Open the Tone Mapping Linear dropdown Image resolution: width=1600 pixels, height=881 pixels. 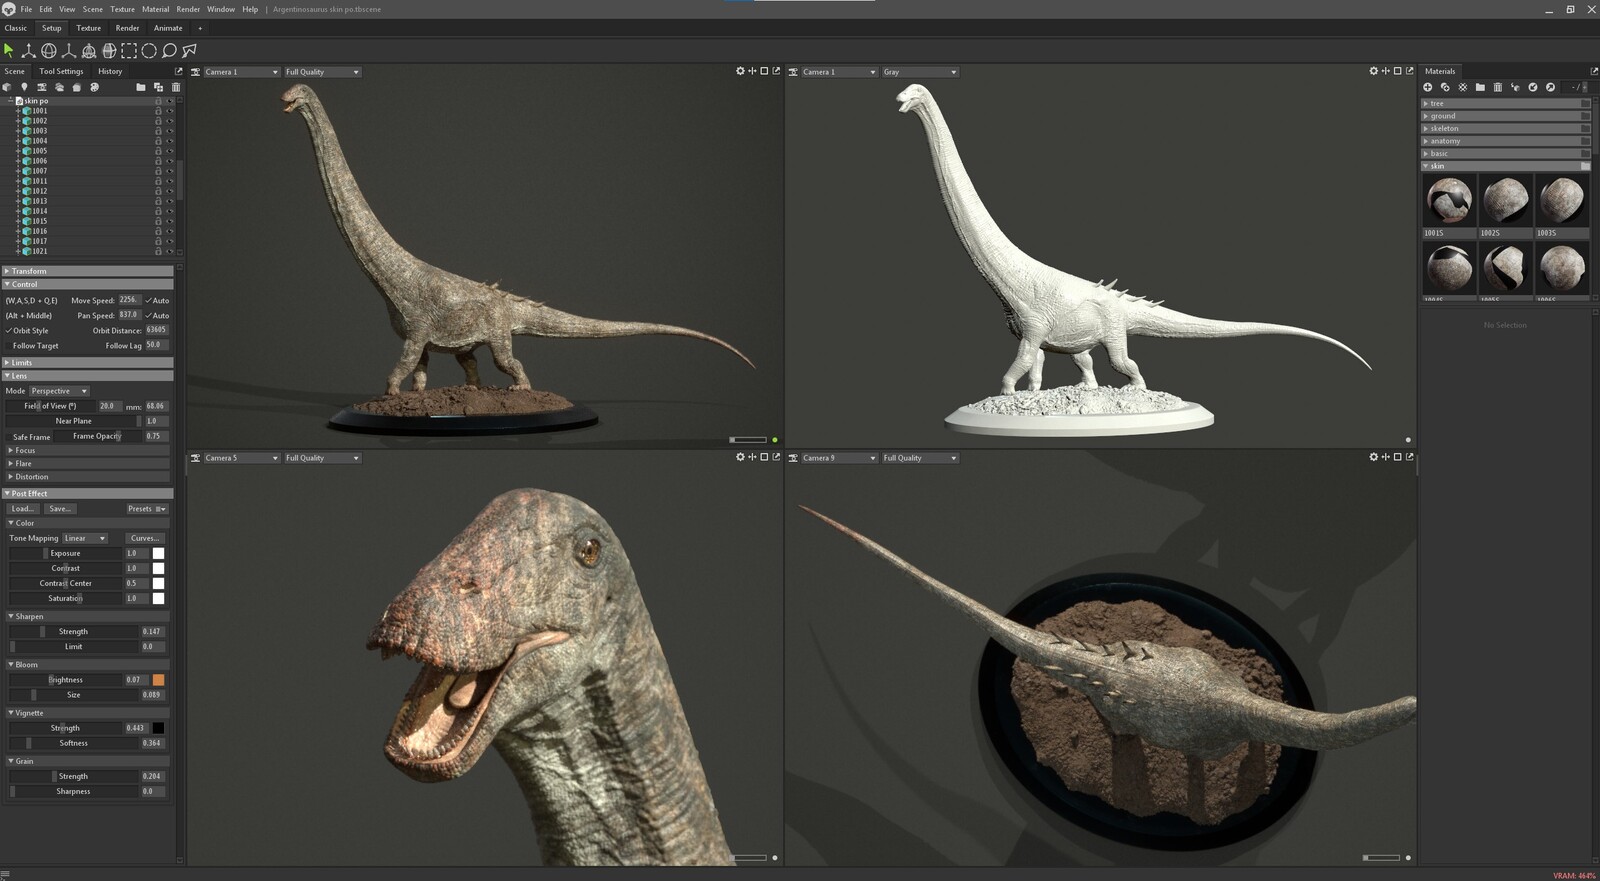(85, 538)
